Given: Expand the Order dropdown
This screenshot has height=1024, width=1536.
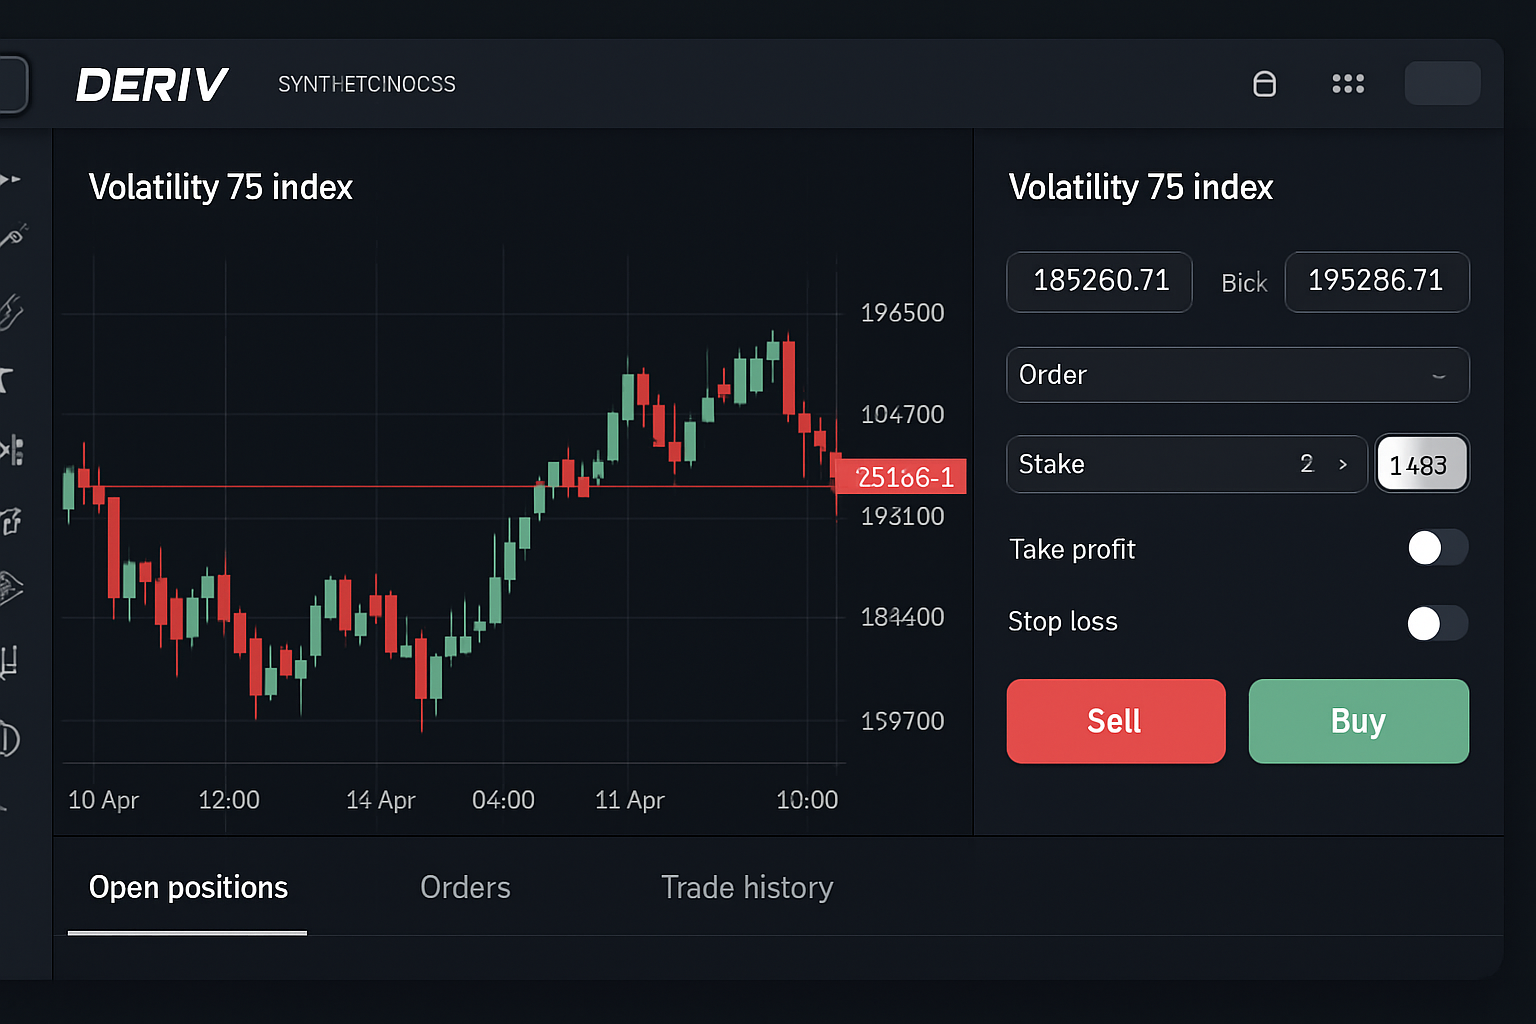Looking at the screenshot, I should coord(1238,375).
